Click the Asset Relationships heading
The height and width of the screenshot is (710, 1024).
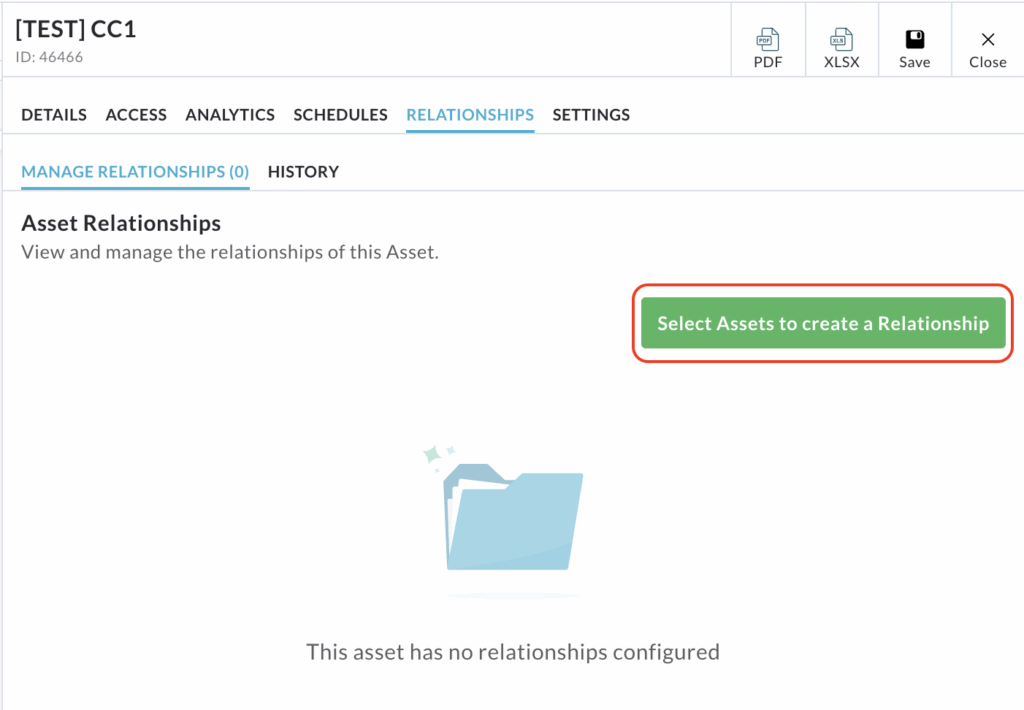click(x=121, y=223)
